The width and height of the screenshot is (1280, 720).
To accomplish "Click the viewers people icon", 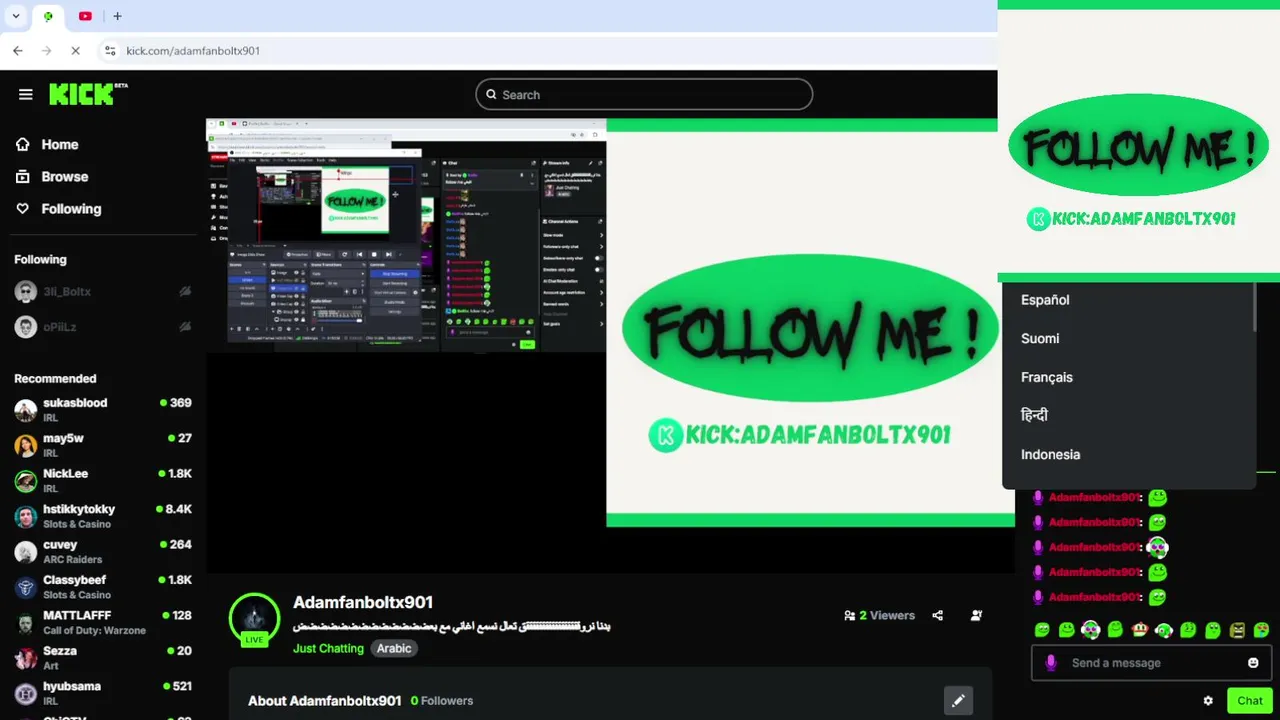I will coord(849,615).
